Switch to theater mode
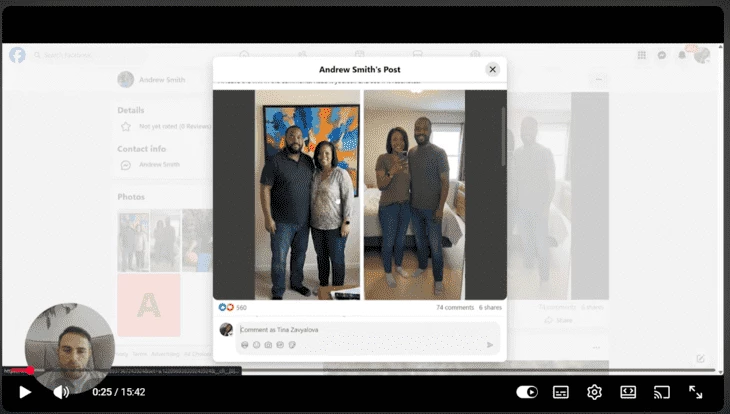730x414 pixels. point(628,392)
